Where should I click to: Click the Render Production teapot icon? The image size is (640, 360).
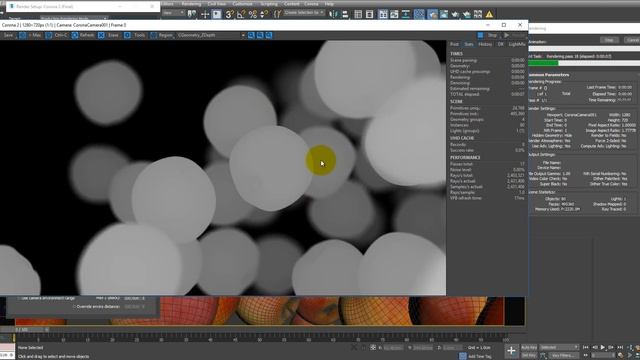pos(455,14)
